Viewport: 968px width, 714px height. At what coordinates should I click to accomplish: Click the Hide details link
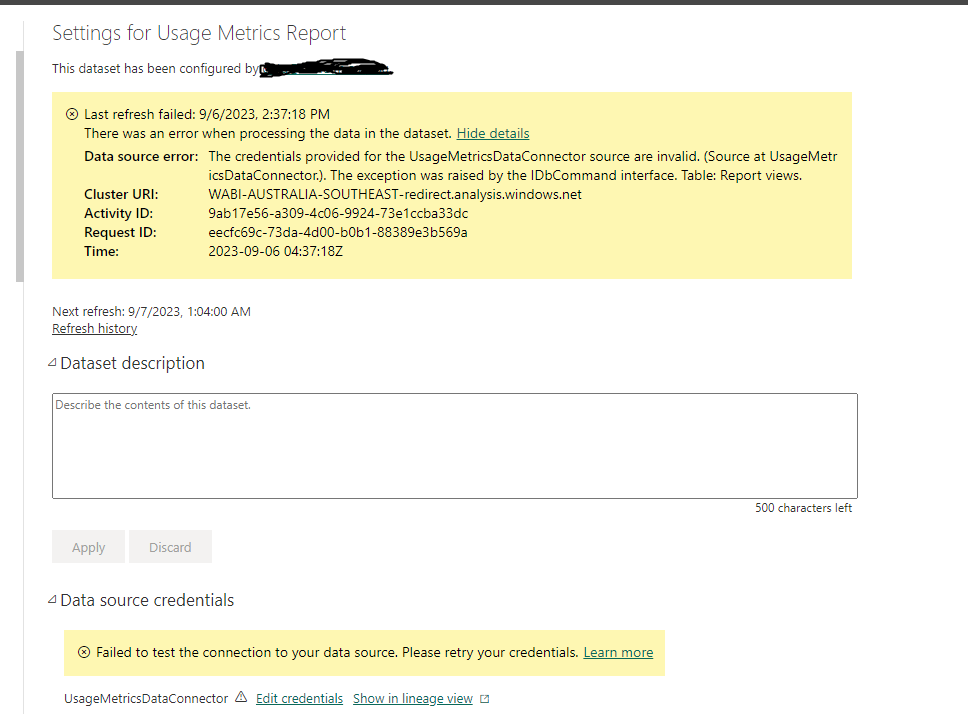[x=493, y=133]
